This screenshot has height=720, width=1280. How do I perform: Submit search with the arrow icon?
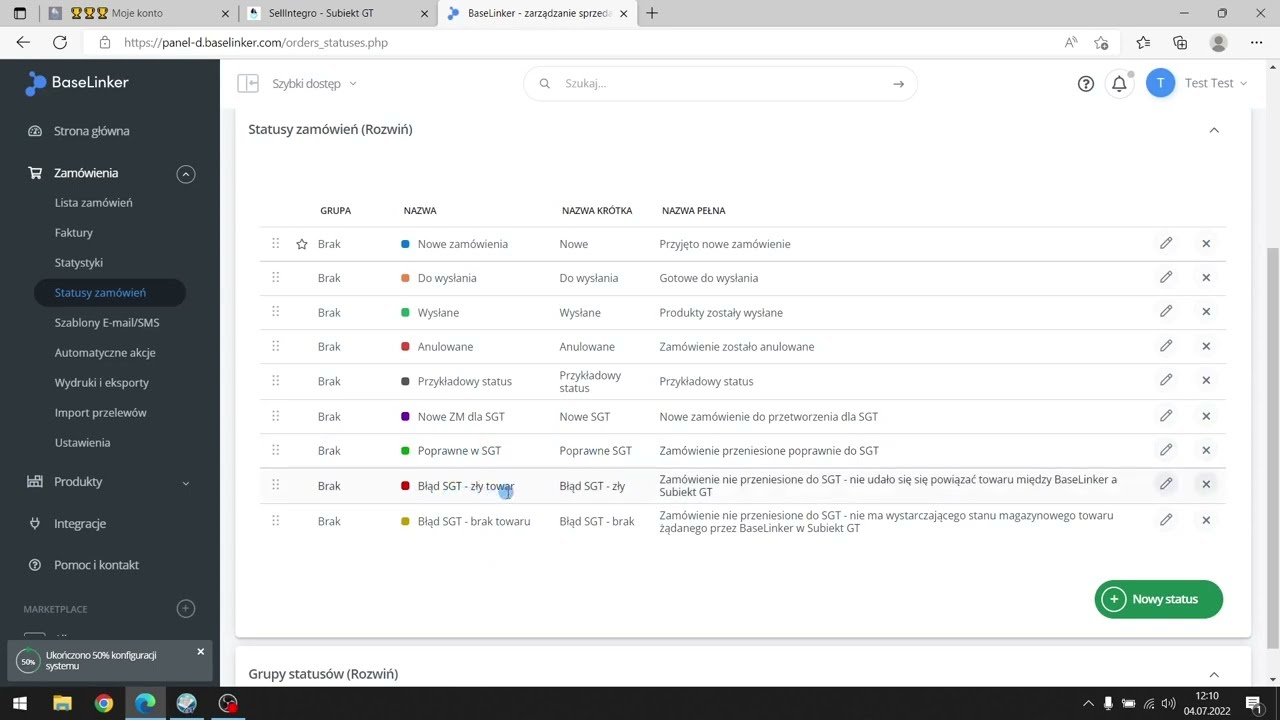click(898, 84)
